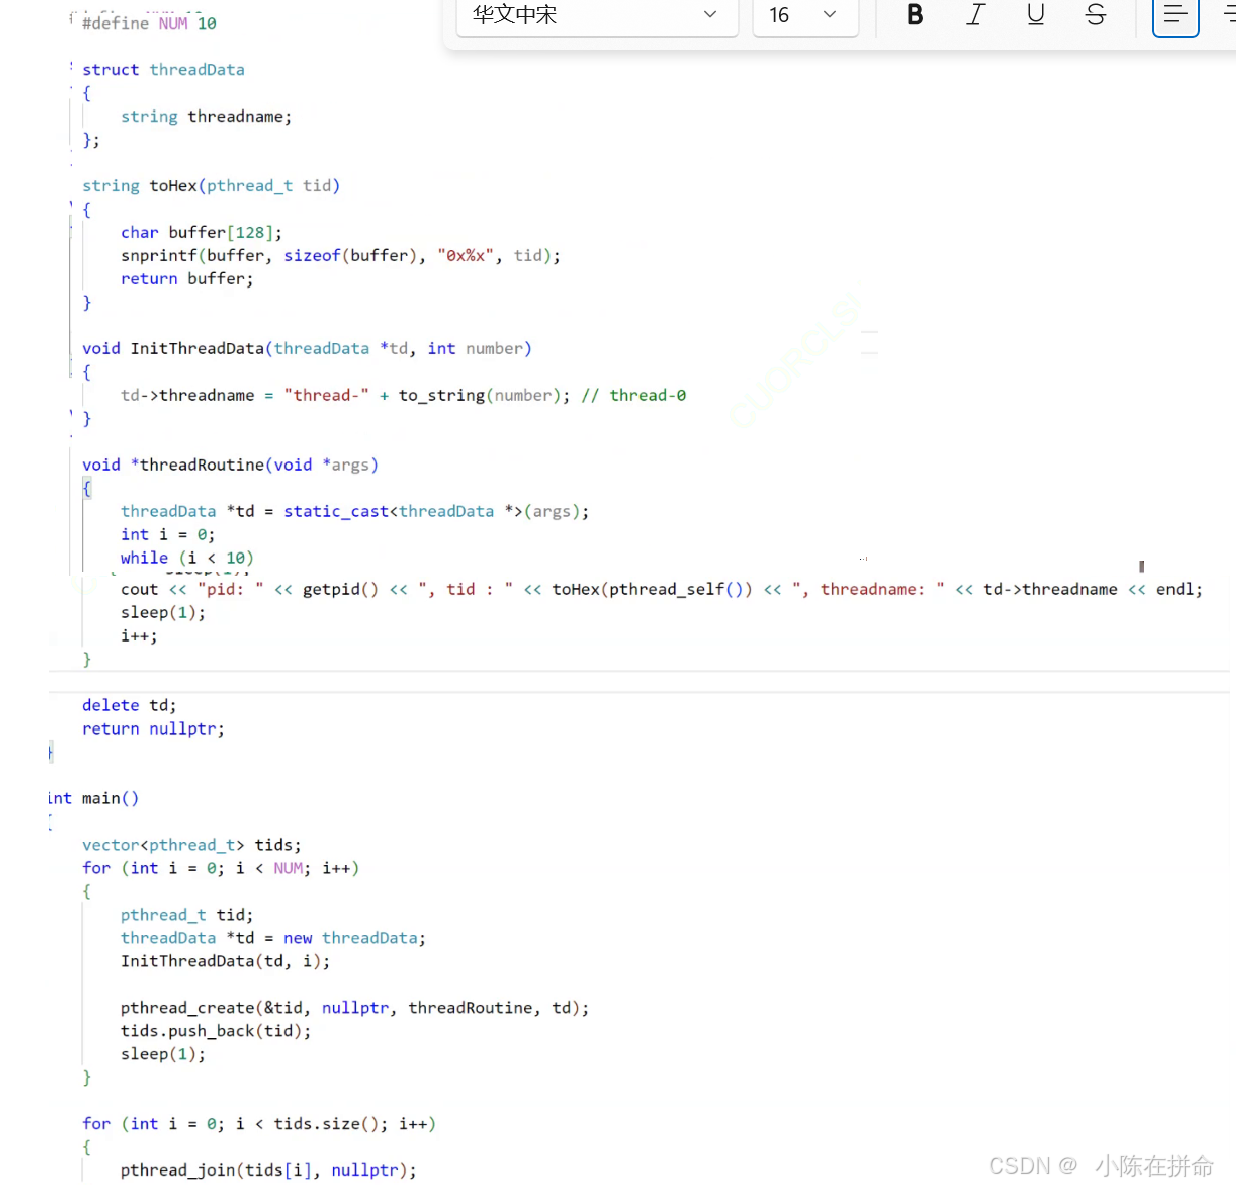Click the "for (int i = 0; i < NUM; i++)" line
The width and height of the screenshot is (1236, 1185).
220,868
